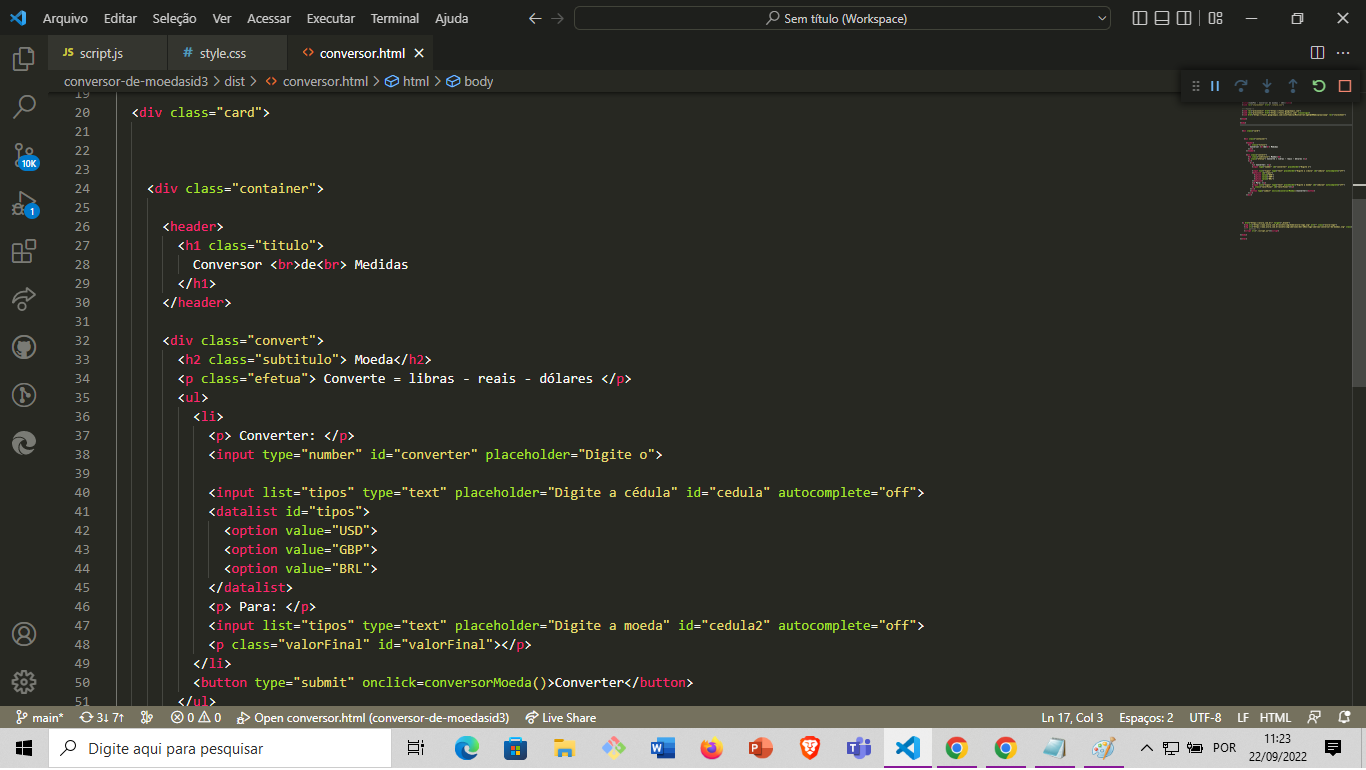Screen dimensions: 1366x770
Task: Switch to the style.css tab
Action: 226,53
